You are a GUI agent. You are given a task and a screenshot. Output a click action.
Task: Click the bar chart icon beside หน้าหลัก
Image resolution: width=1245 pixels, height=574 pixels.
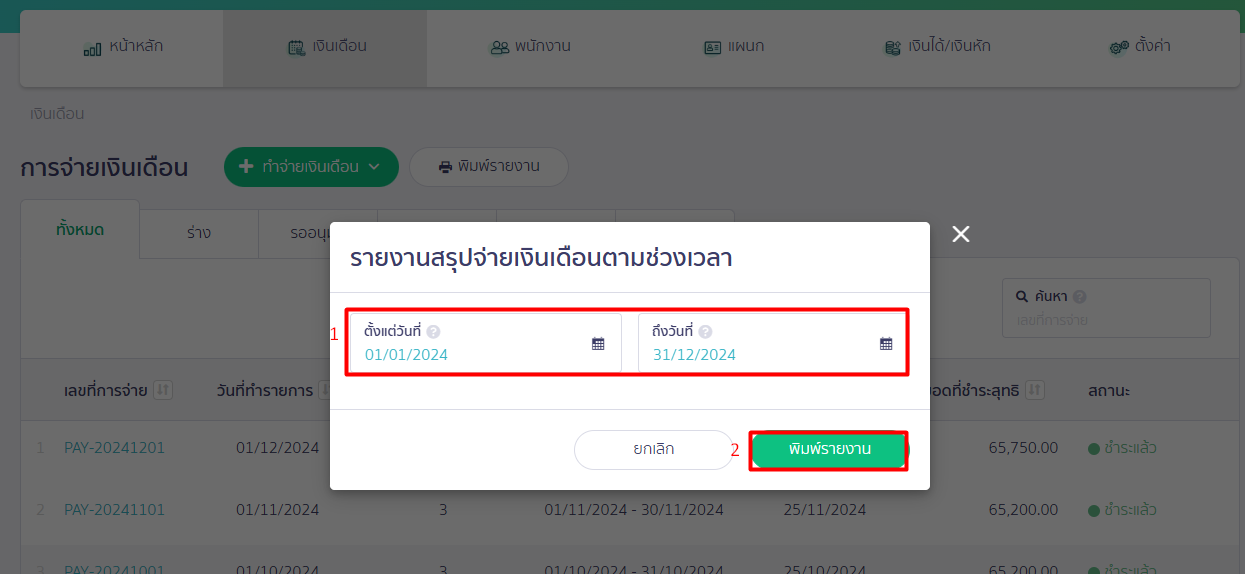coord(92,48)
